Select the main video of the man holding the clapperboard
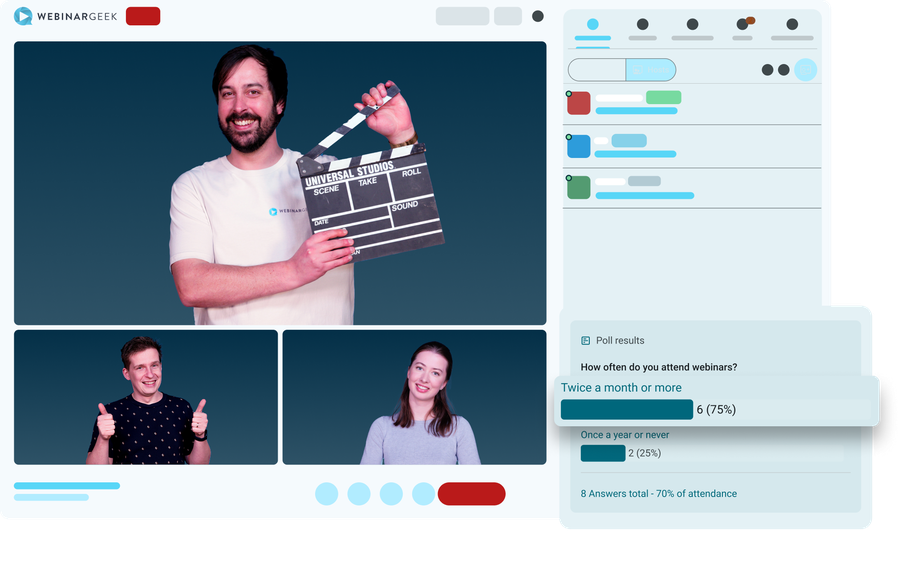Image resolution: width=900 pixels, height=566 pixels. click(280, 183)
